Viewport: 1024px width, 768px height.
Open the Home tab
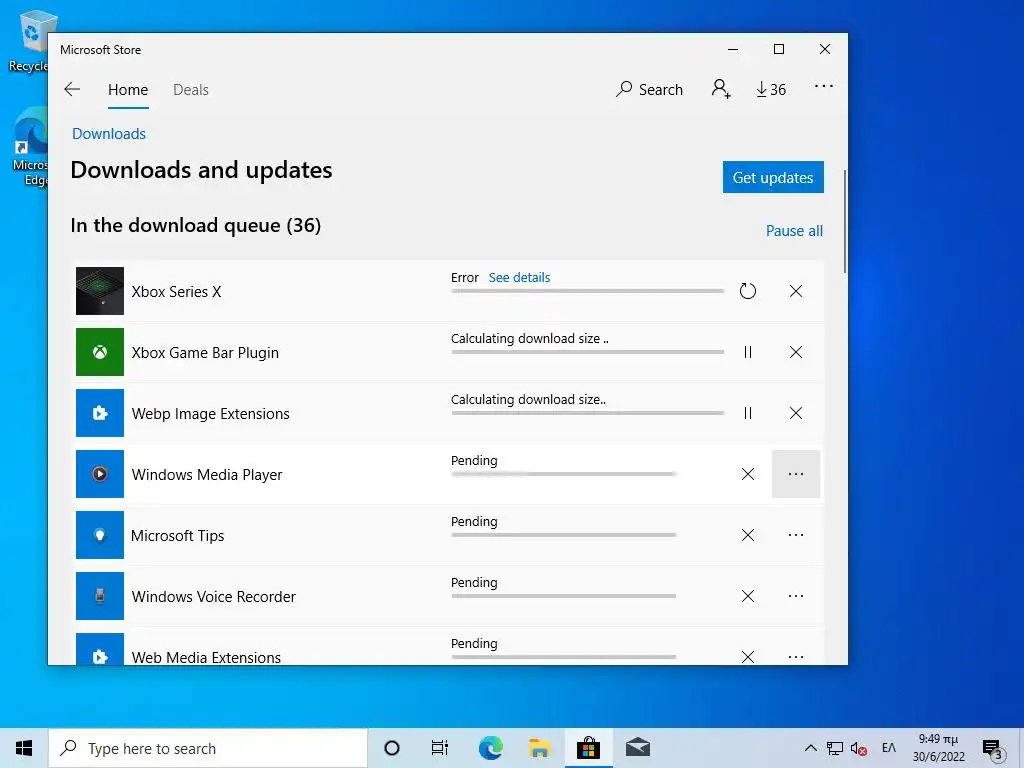(128, 89)
